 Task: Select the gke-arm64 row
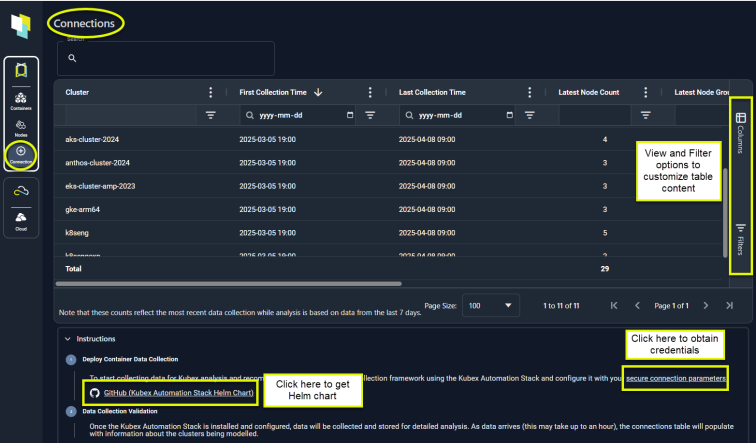[388, 210]
